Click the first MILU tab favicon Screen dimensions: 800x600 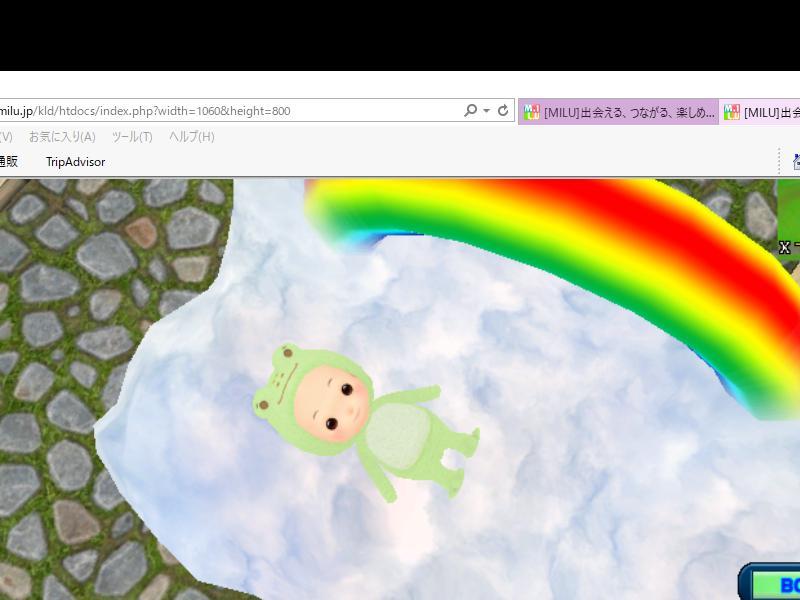532,113
